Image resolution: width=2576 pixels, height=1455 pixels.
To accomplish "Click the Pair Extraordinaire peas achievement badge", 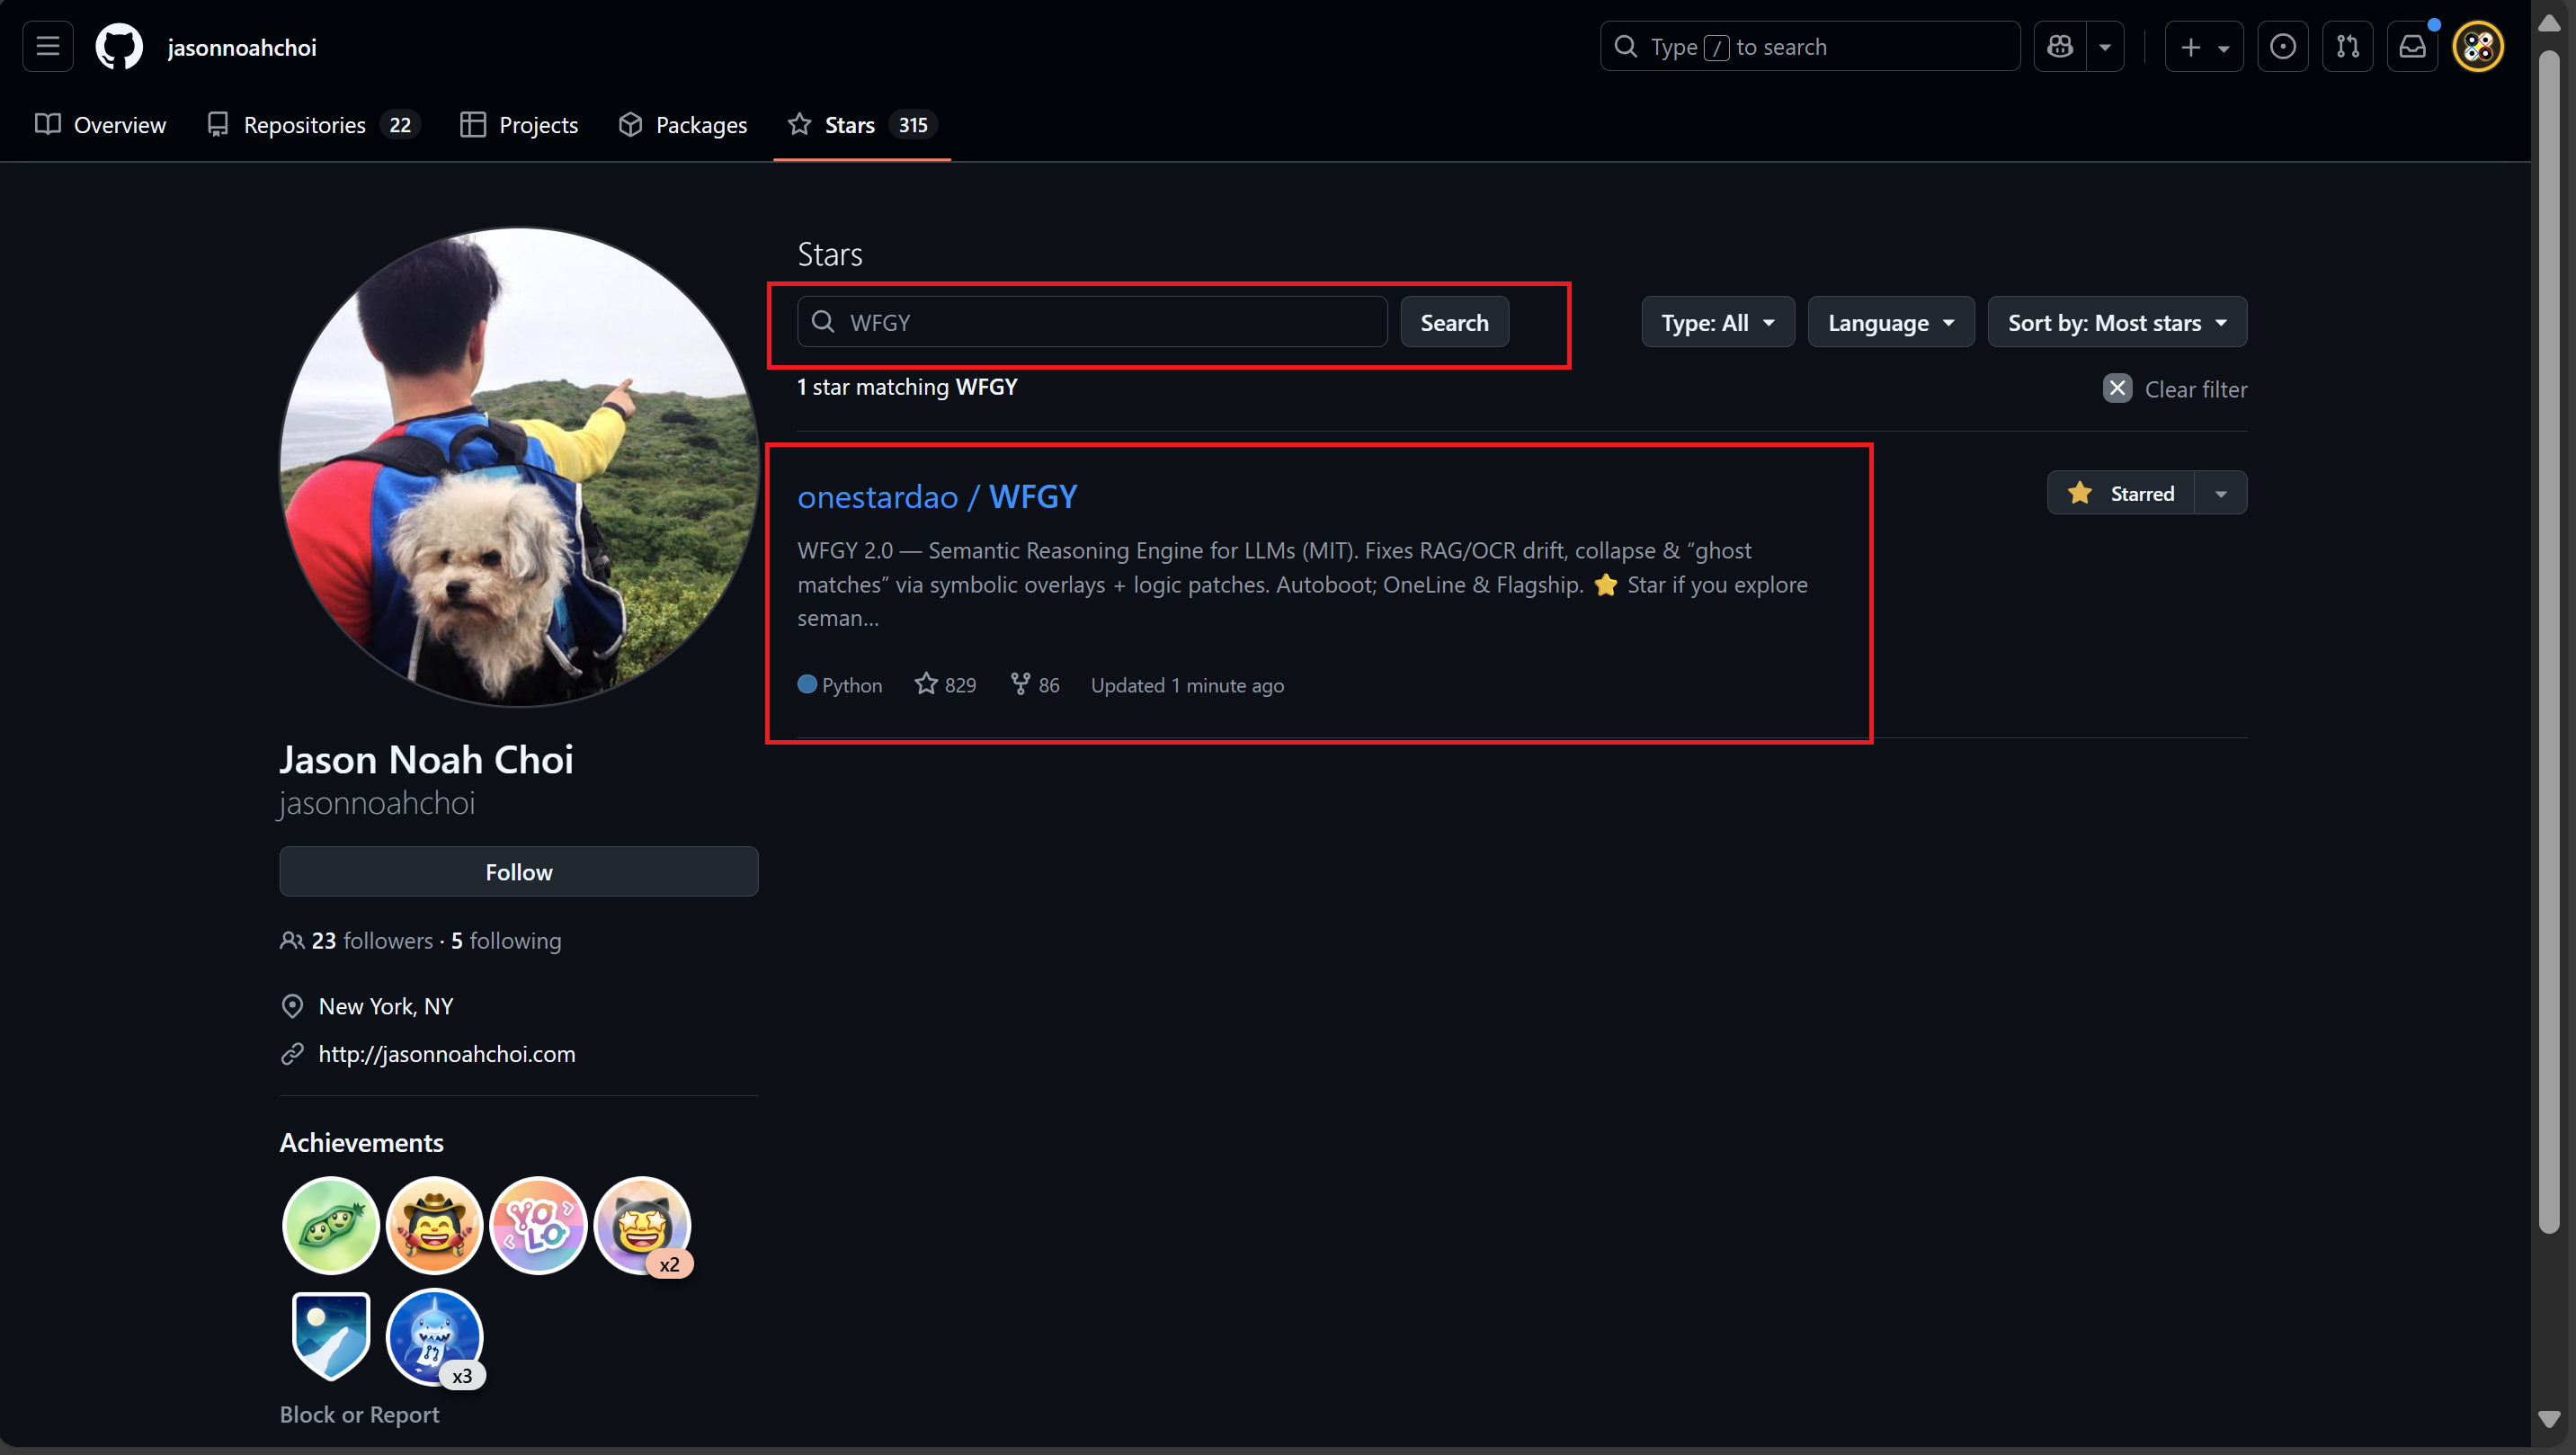I will pyautogui.click(x=330, y=1225).
